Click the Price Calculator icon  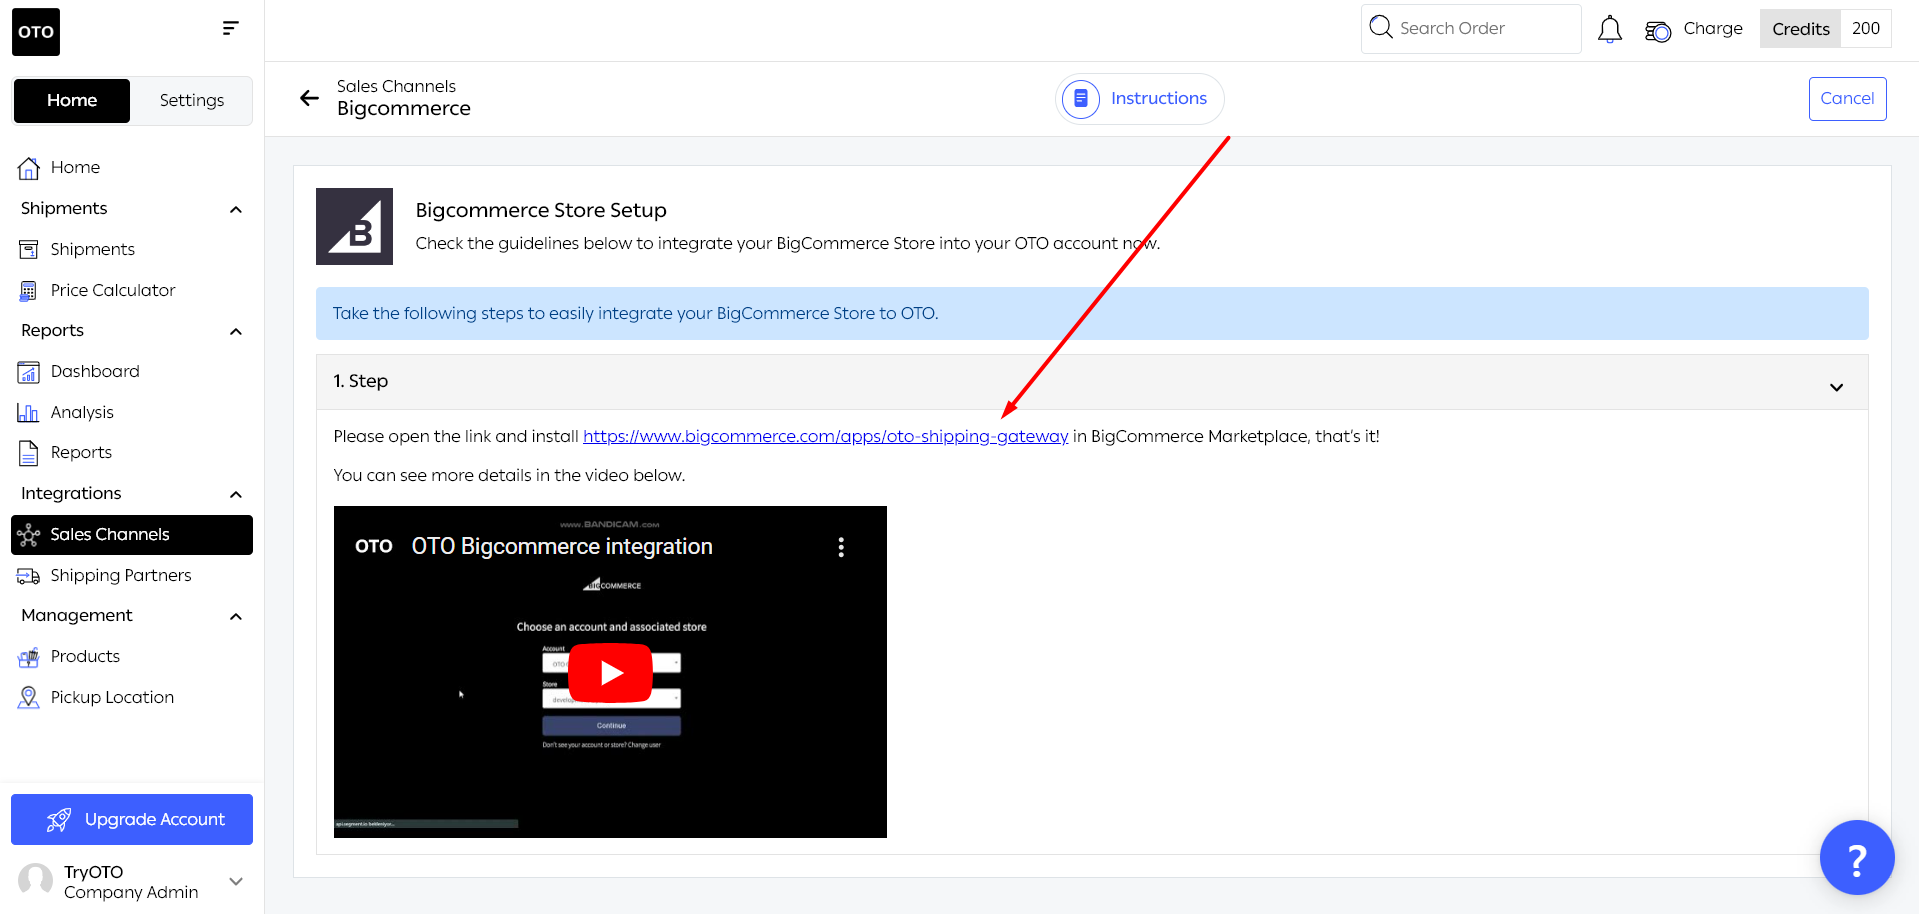pyautogui.click(x=29, y=290)
